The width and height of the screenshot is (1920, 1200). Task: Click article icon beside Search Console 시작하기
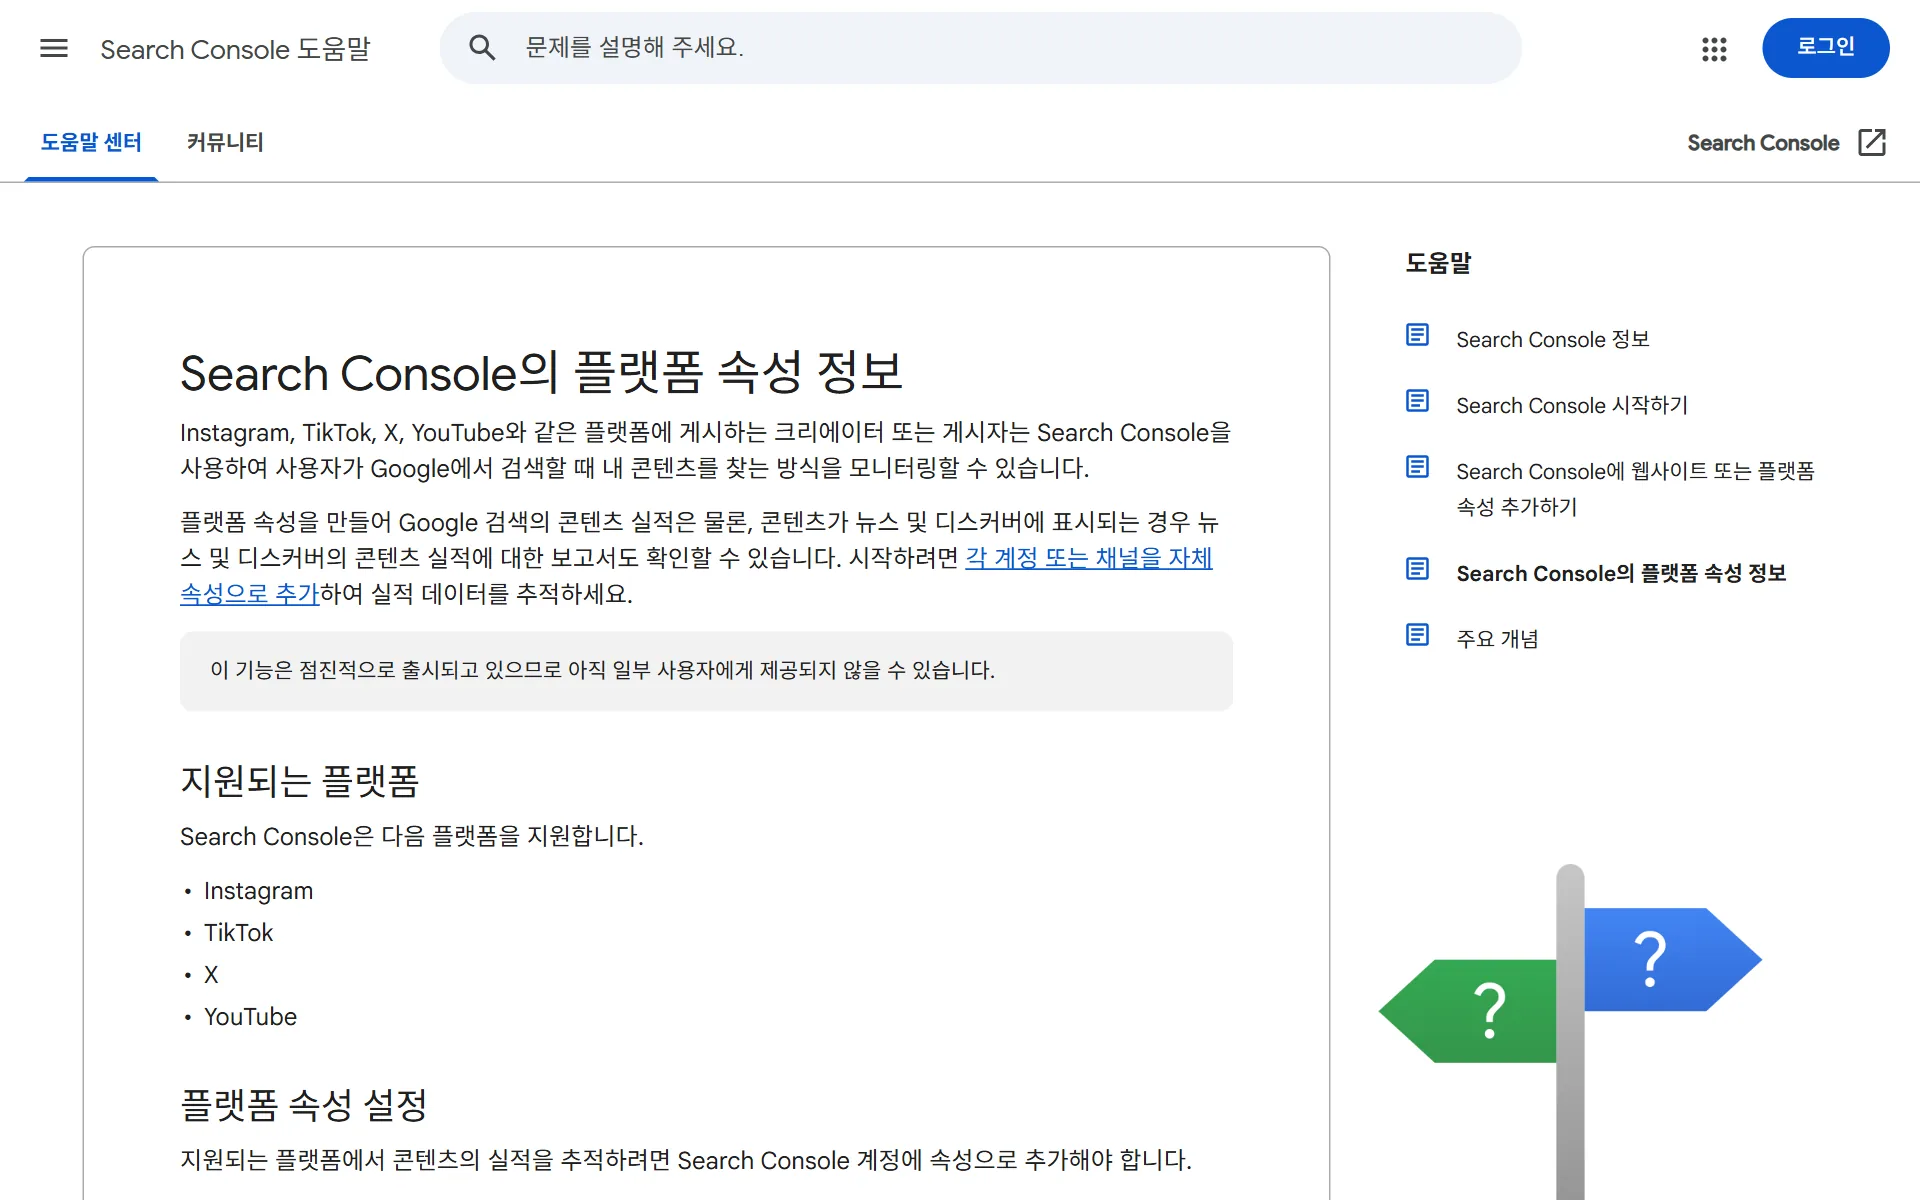[1417, 401]
